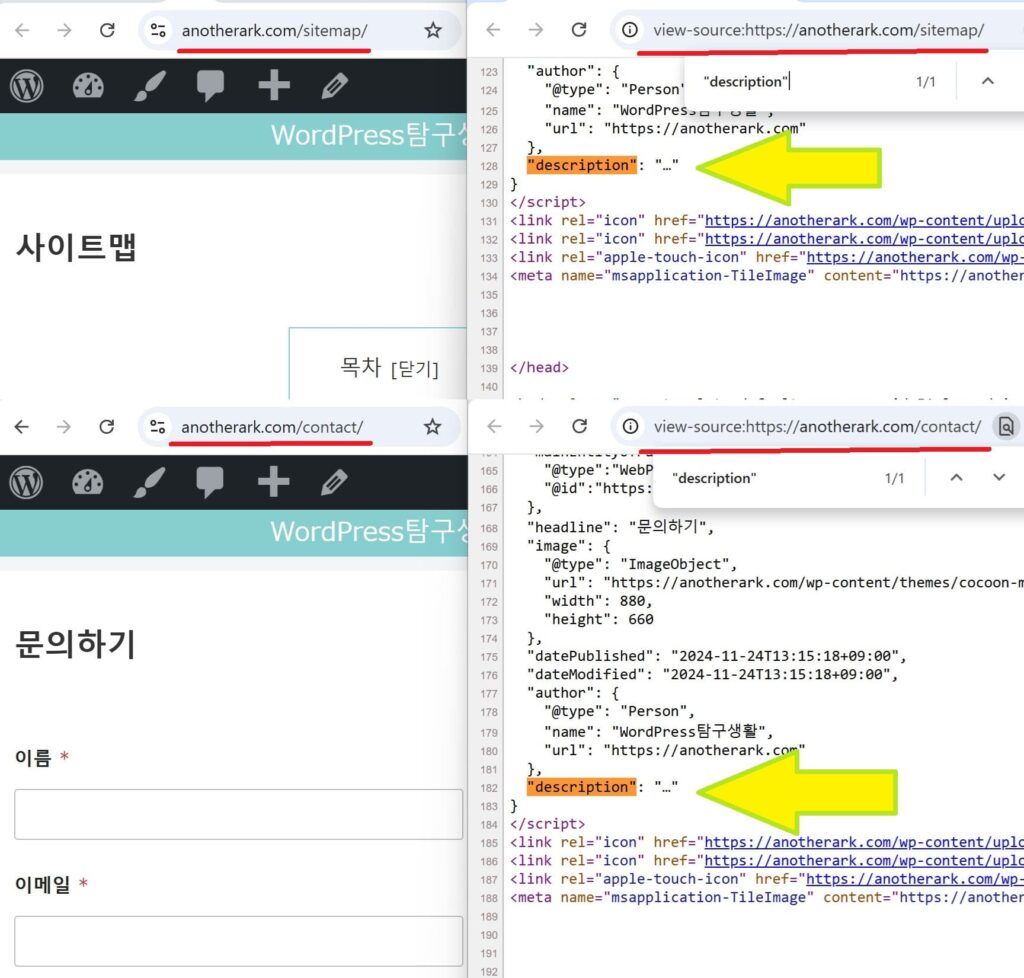Click edit pencil icon on contact admin bar
1024x978 pixels.
[334, 482]
